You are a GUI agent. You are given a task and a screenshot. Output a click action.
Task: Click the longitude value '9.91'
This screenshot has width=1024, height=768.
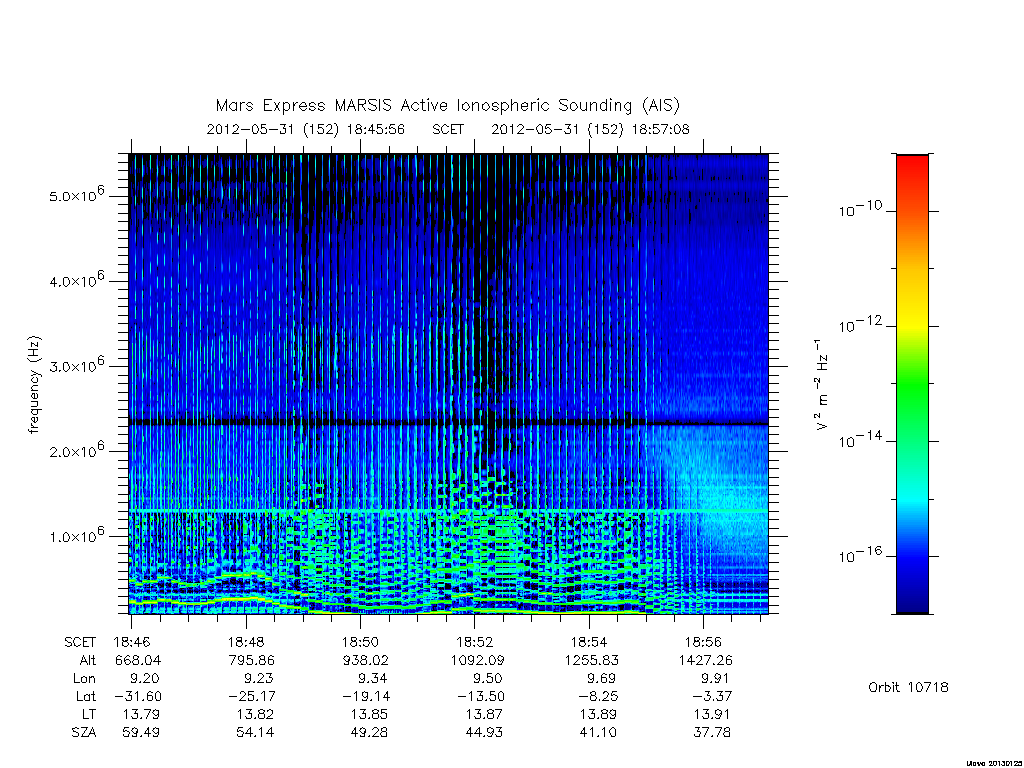coord(714,678)
